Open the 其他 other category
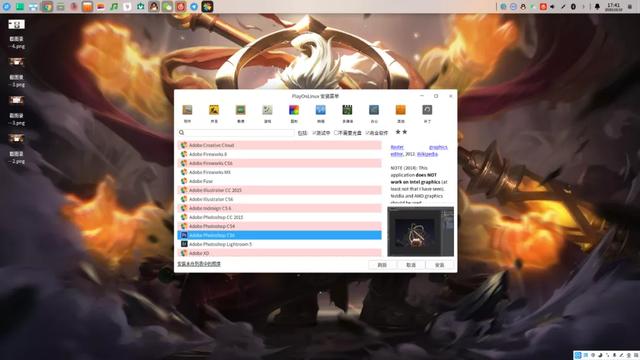 [400, 113]
